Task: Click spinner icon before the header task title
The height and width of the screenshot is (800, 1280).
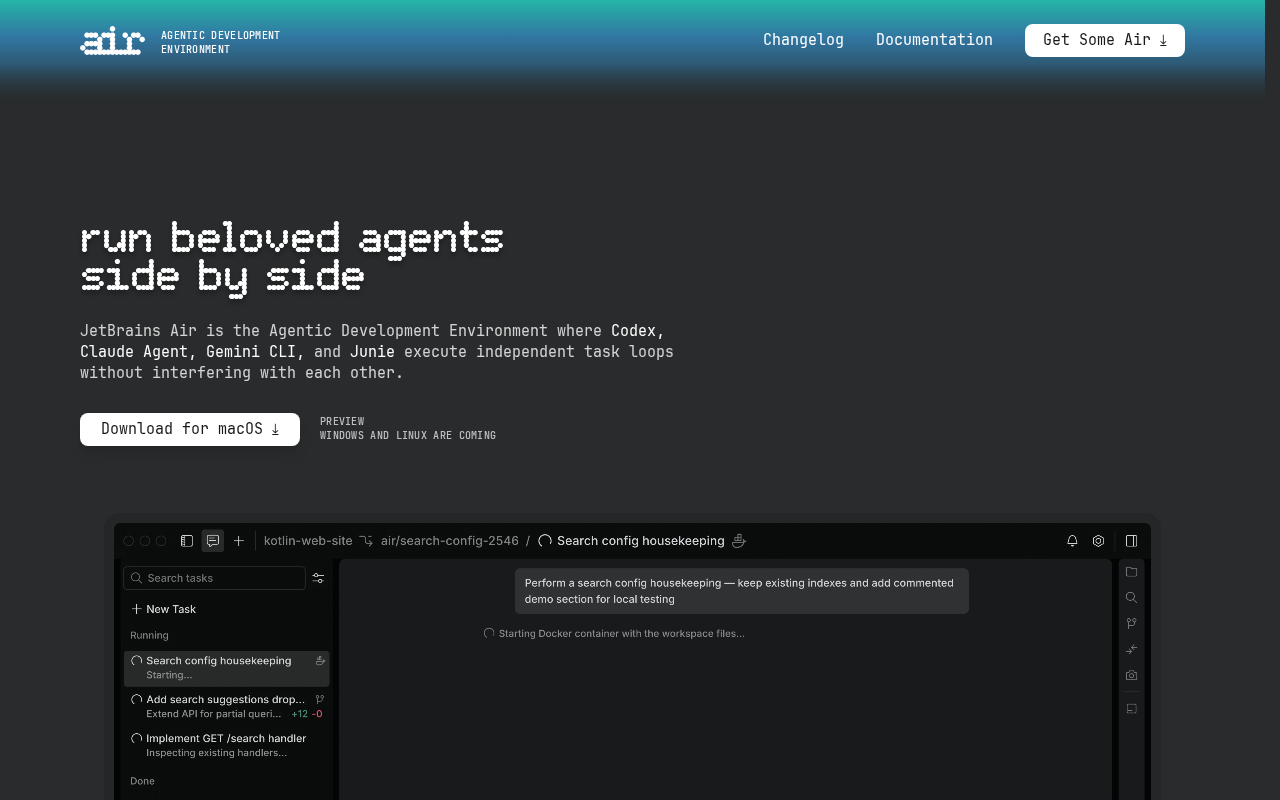Action: (x=545, y=541)
